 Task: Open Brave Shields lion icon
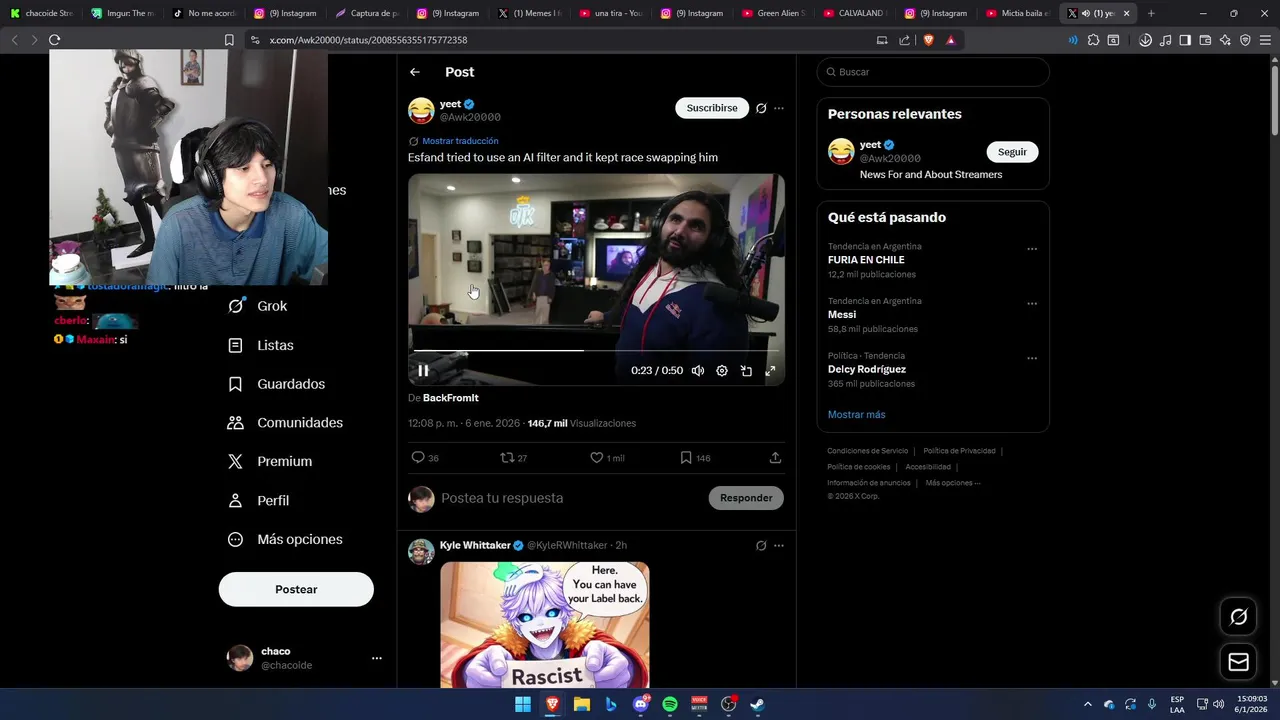coord(928,40)
